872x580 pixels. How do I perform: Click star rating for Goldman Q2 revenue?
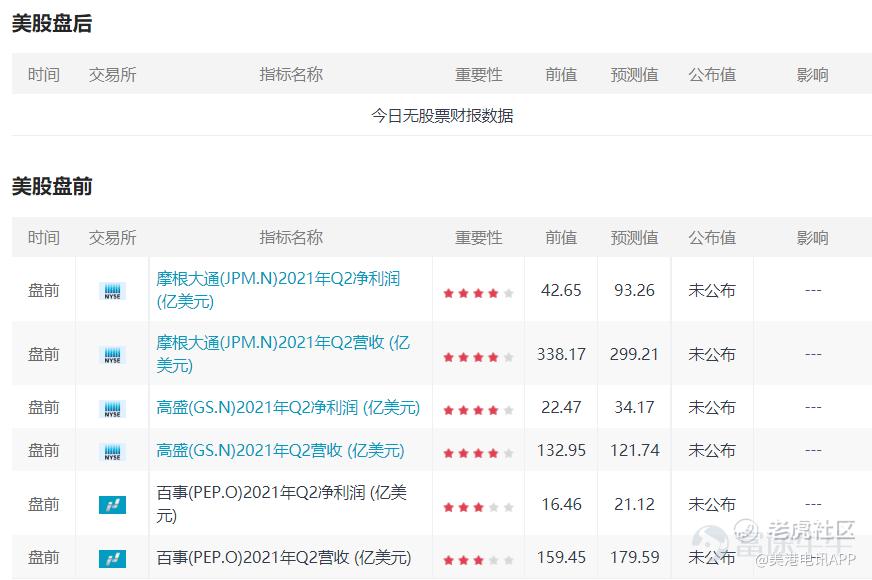click(x=478, y=453)
